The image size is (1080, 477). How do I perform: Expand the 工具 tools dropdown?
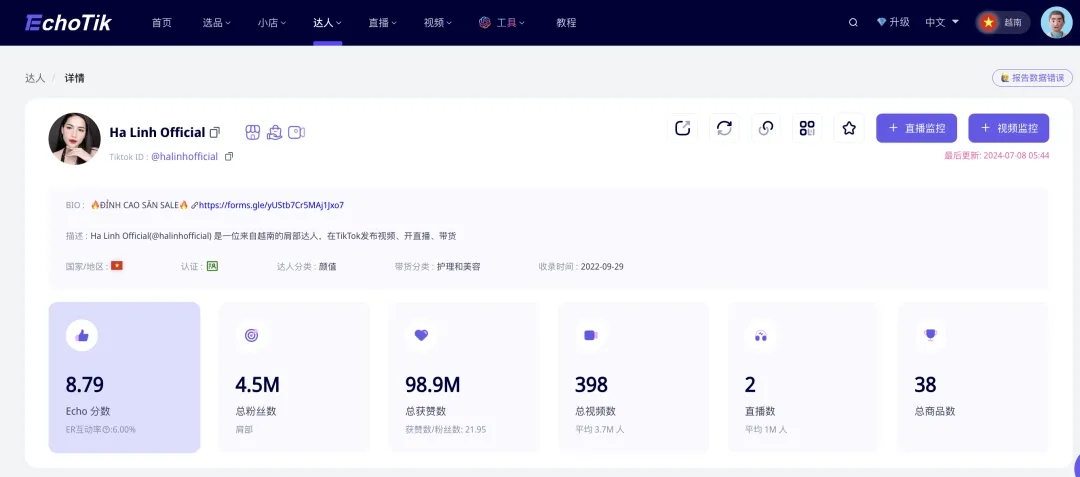pos(503,22)
